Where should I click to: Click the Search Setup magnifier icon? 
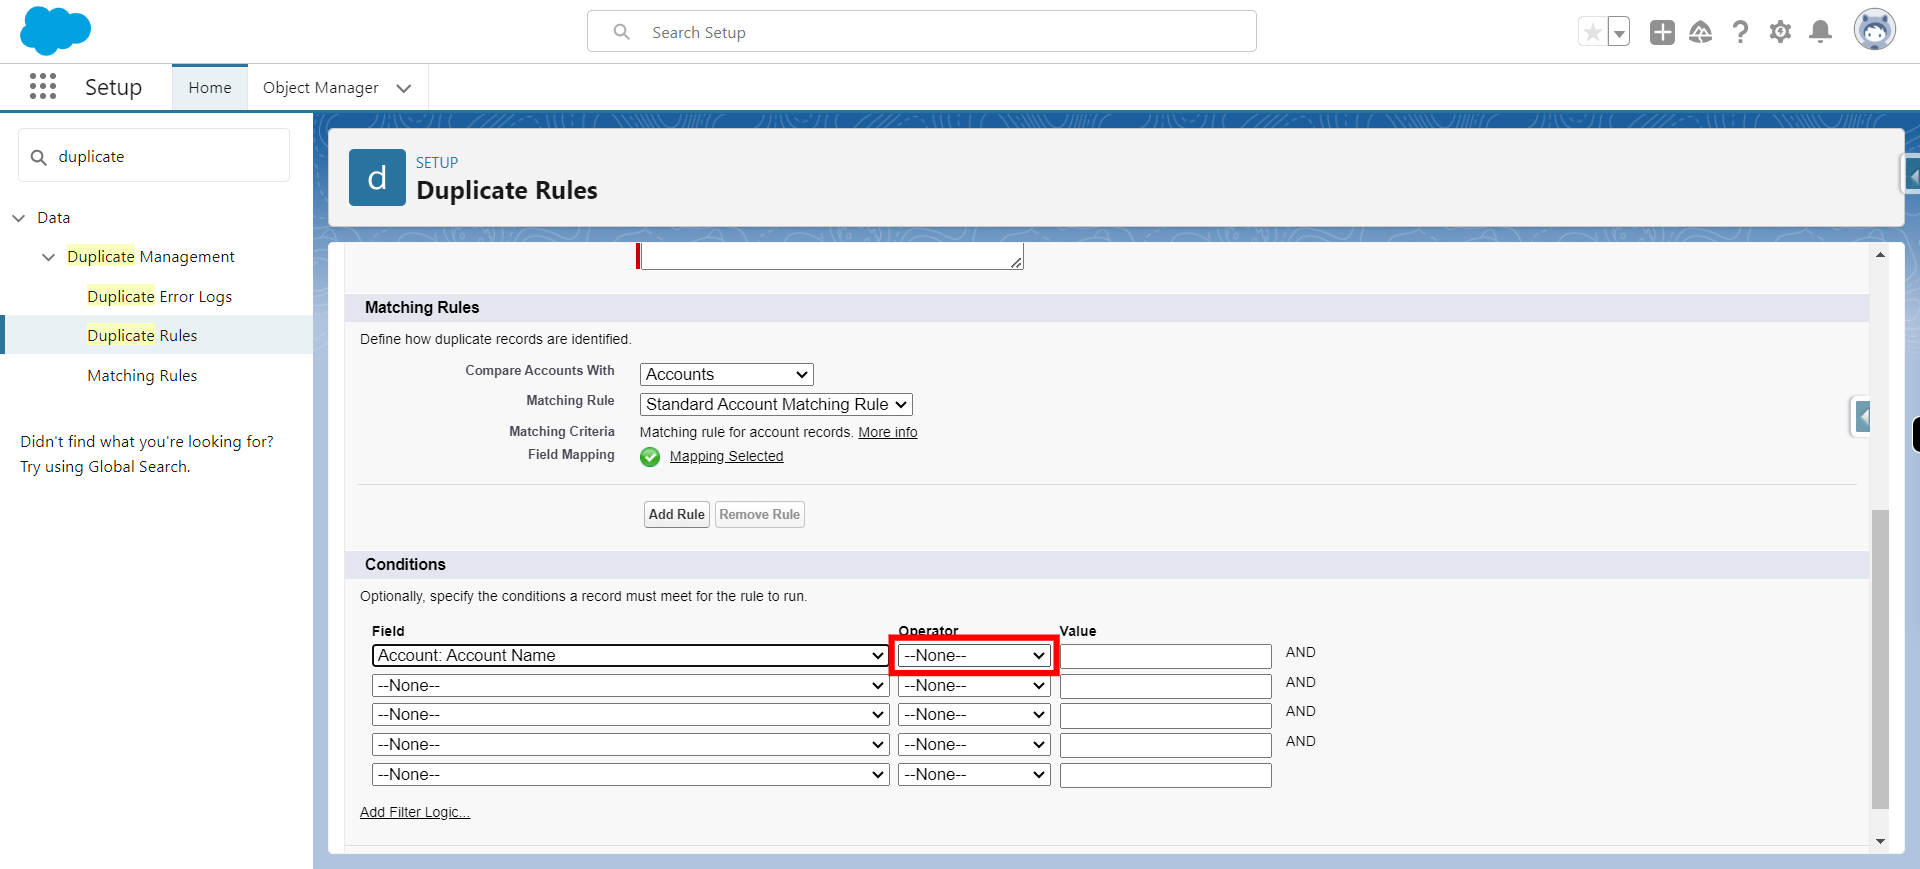pos(622,32)
